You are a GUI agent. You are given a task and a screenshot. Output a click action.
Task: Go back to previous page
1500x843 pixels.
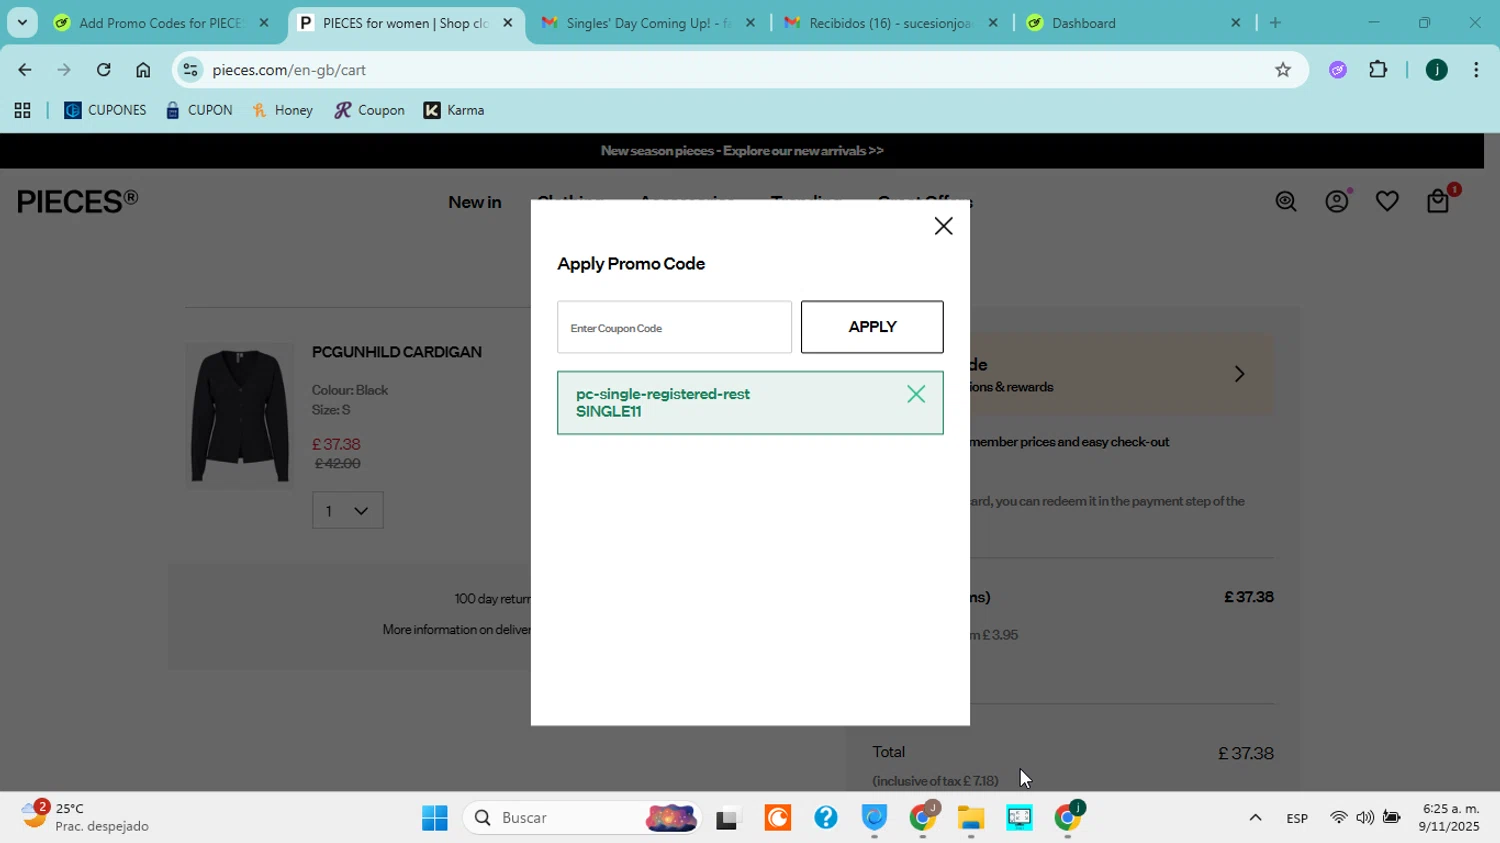click(x=24, y=70)
